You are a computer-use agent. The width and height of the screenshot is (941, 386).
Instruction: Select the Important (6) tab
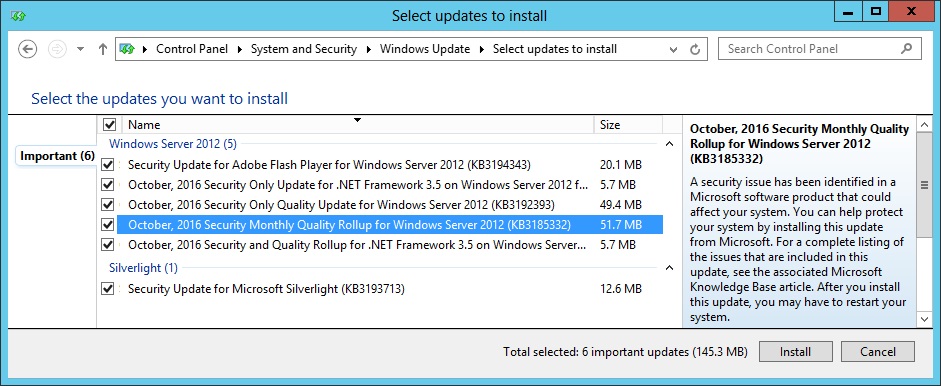58,156
